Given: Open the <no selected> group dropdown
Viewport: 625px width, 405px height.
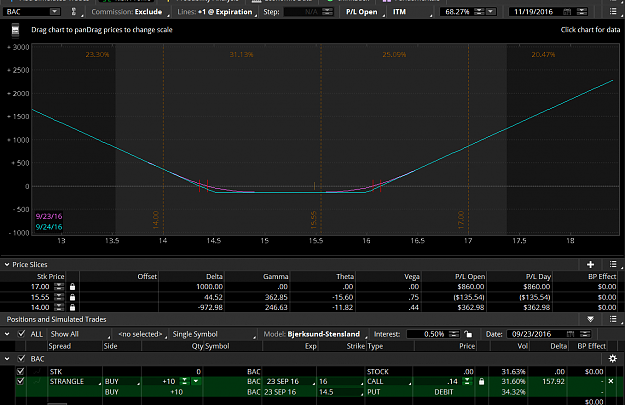Looking at the screenshot, I should pos(141,334).
